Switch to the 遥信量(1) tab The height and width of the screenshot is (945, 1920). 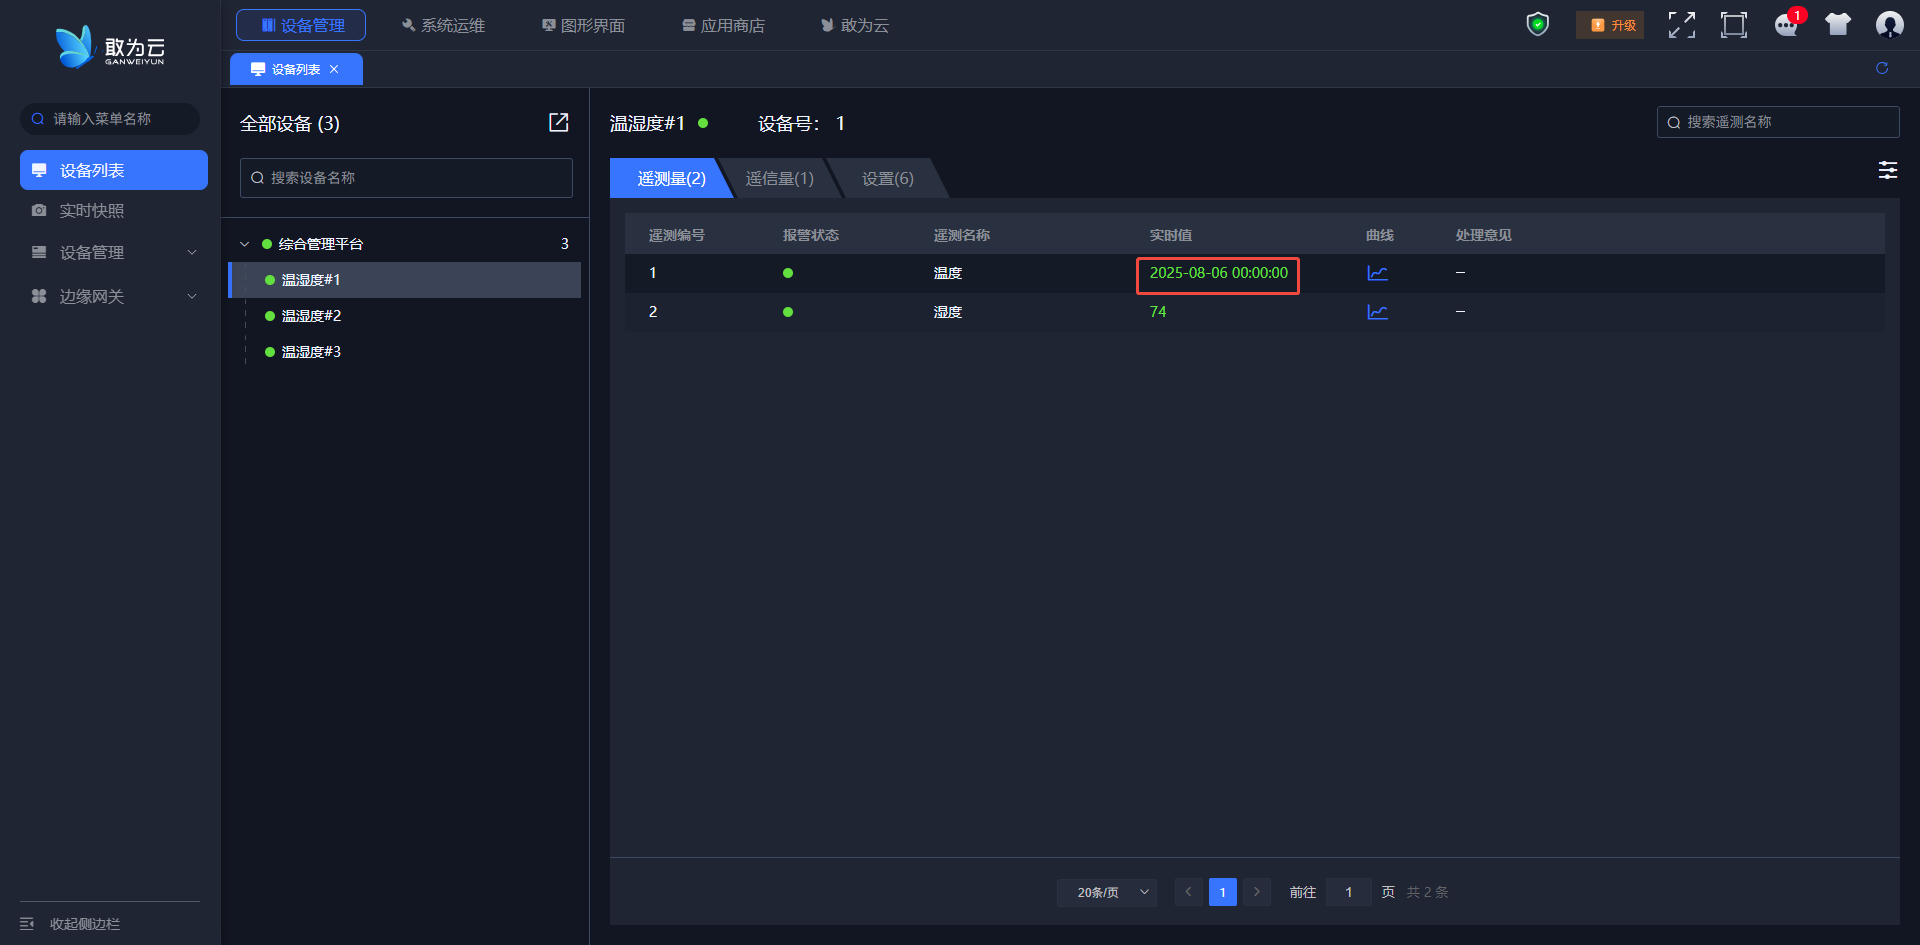click(780, 179)
